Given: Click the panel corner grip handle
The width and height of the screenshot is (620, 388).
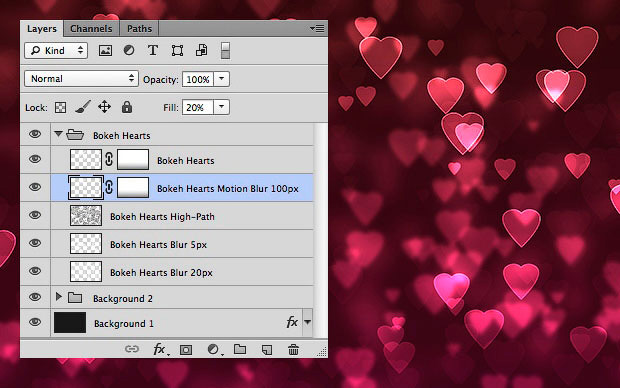Looking at the screenshot, I should pos(322,352).
